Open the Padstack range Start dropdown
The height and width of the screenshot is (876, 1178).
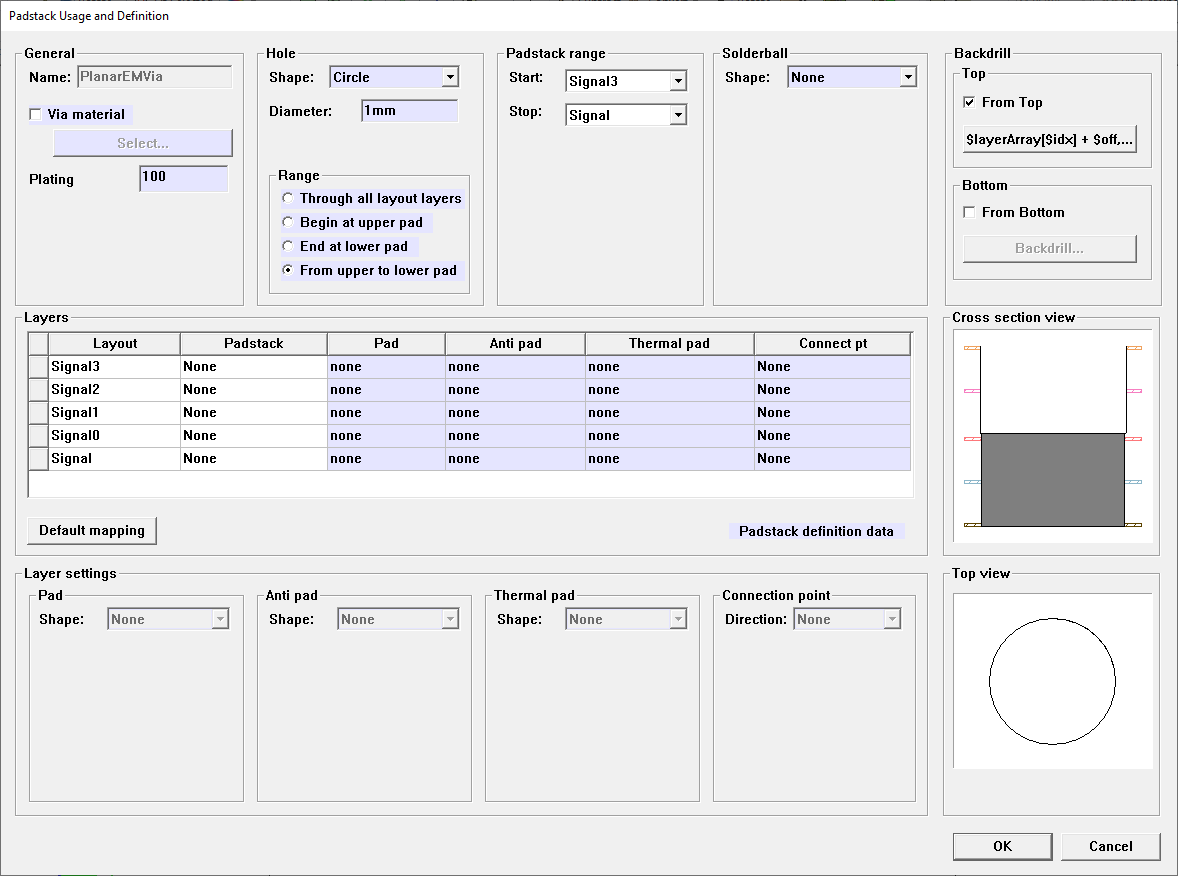click(x=679, y=81)
